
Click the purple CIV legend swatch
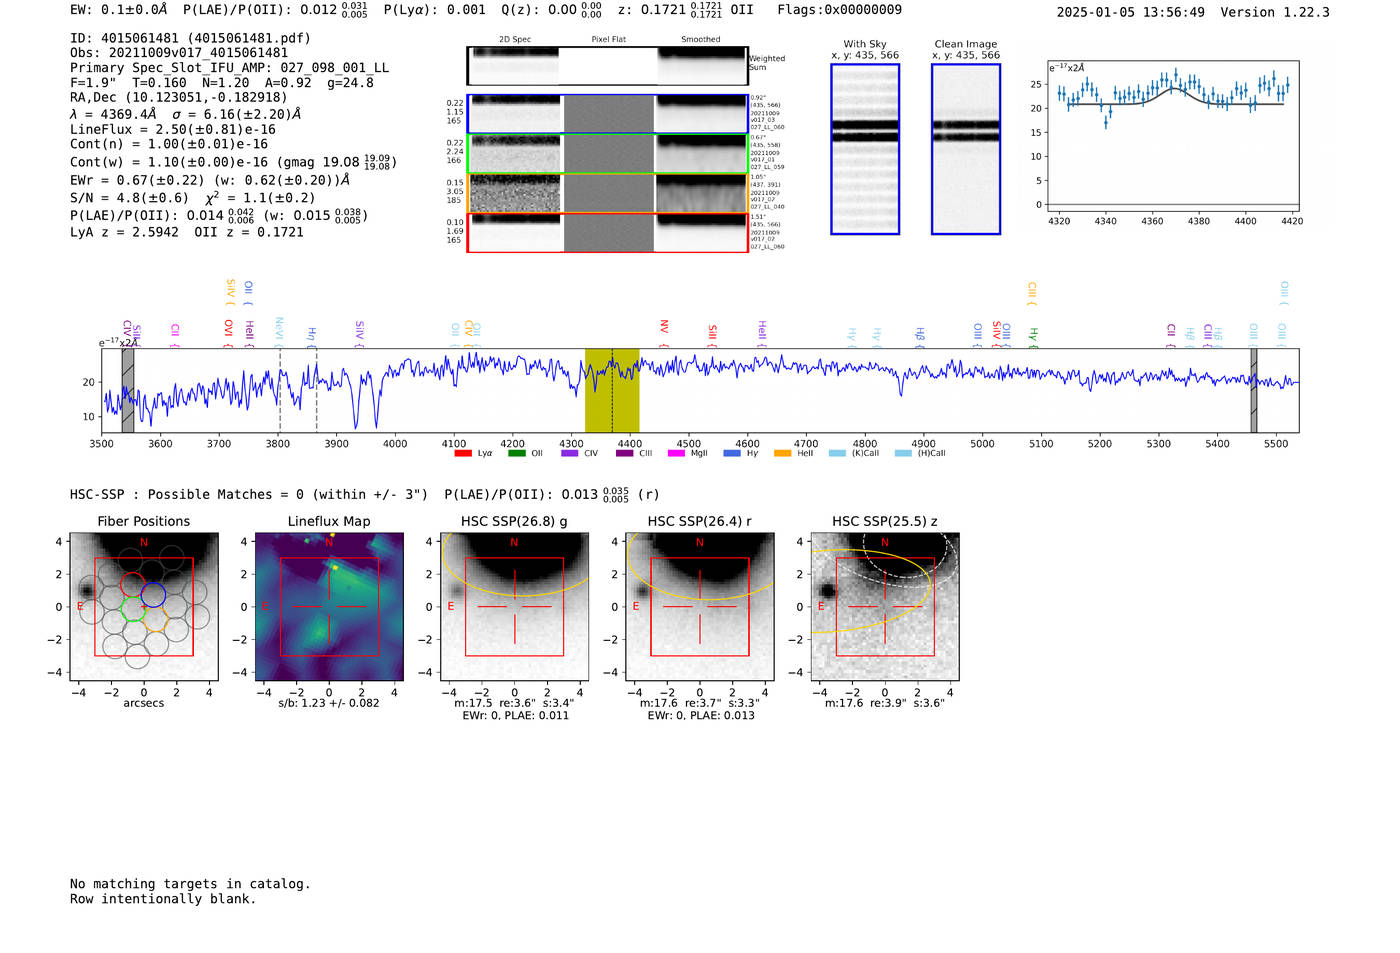pos(570,453)
